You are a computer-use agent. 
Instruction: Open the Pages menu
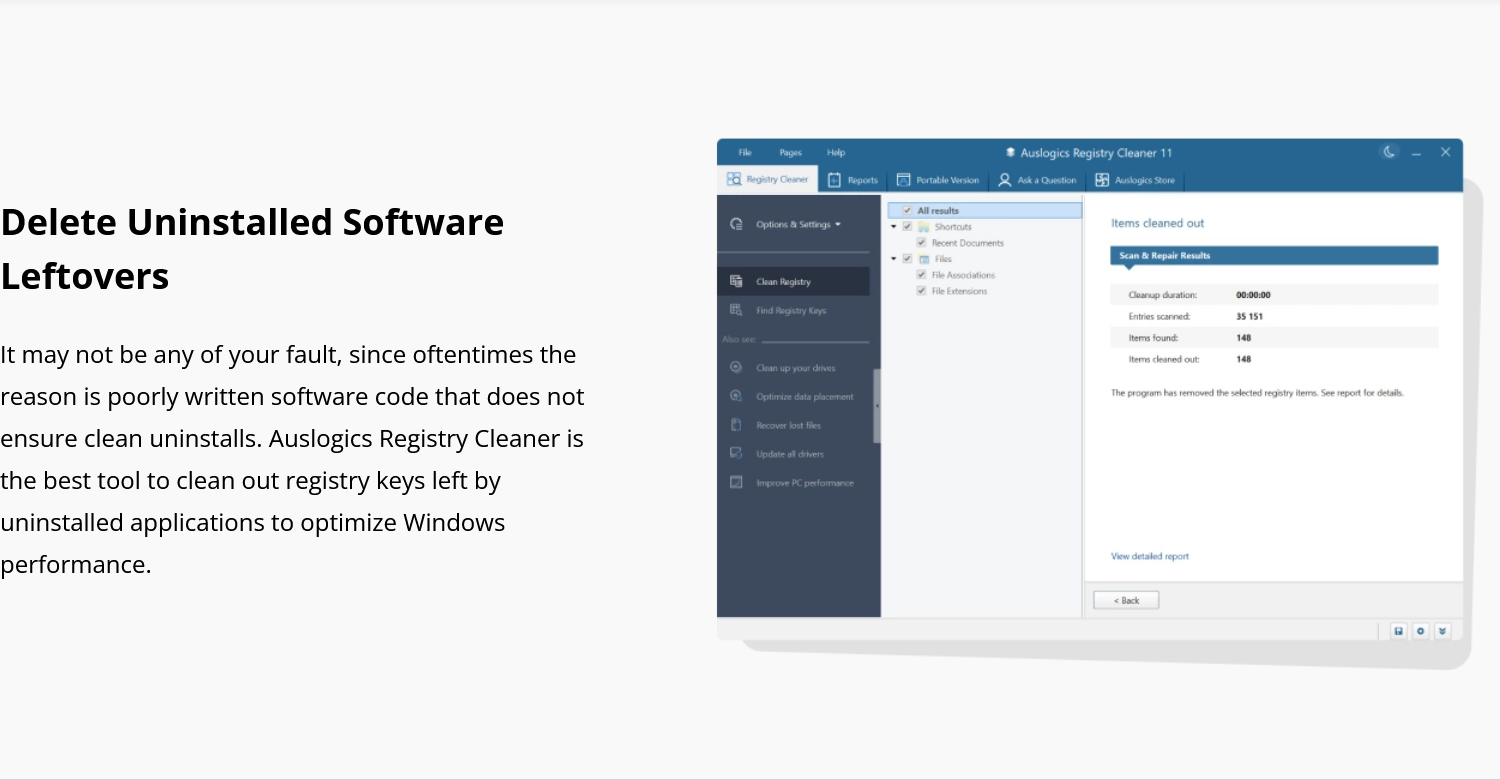click(791, 153)
